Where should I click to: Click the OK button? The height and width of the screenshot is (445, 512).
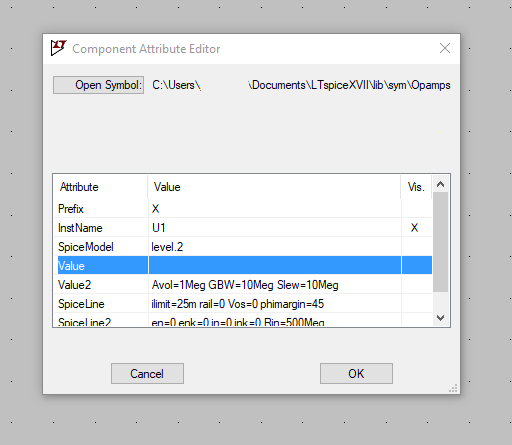point(356,374)
